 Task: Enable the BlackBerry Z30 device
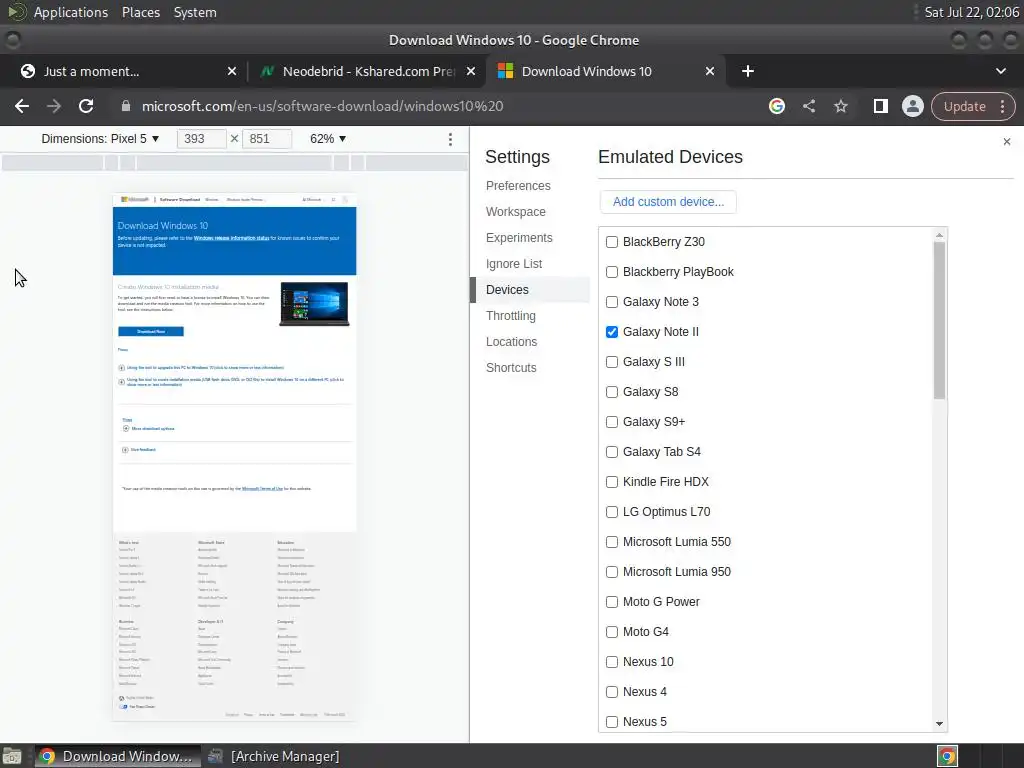coord(612,242)
